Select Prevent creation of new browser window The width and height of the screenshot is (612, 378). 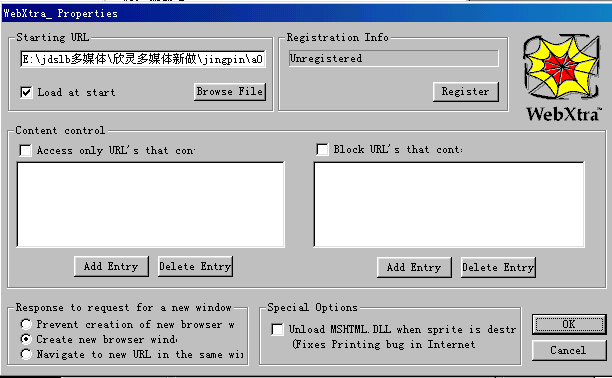pyautogui.click(x=26, y=324)
